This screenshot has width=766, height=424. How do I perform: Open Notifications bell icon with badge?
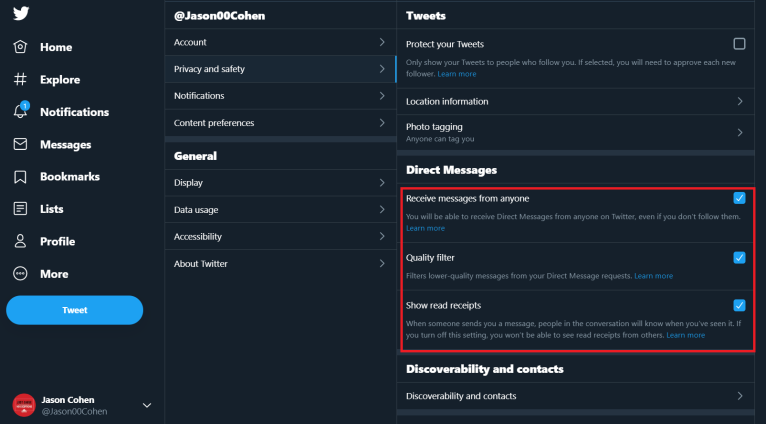click(21, 111)
